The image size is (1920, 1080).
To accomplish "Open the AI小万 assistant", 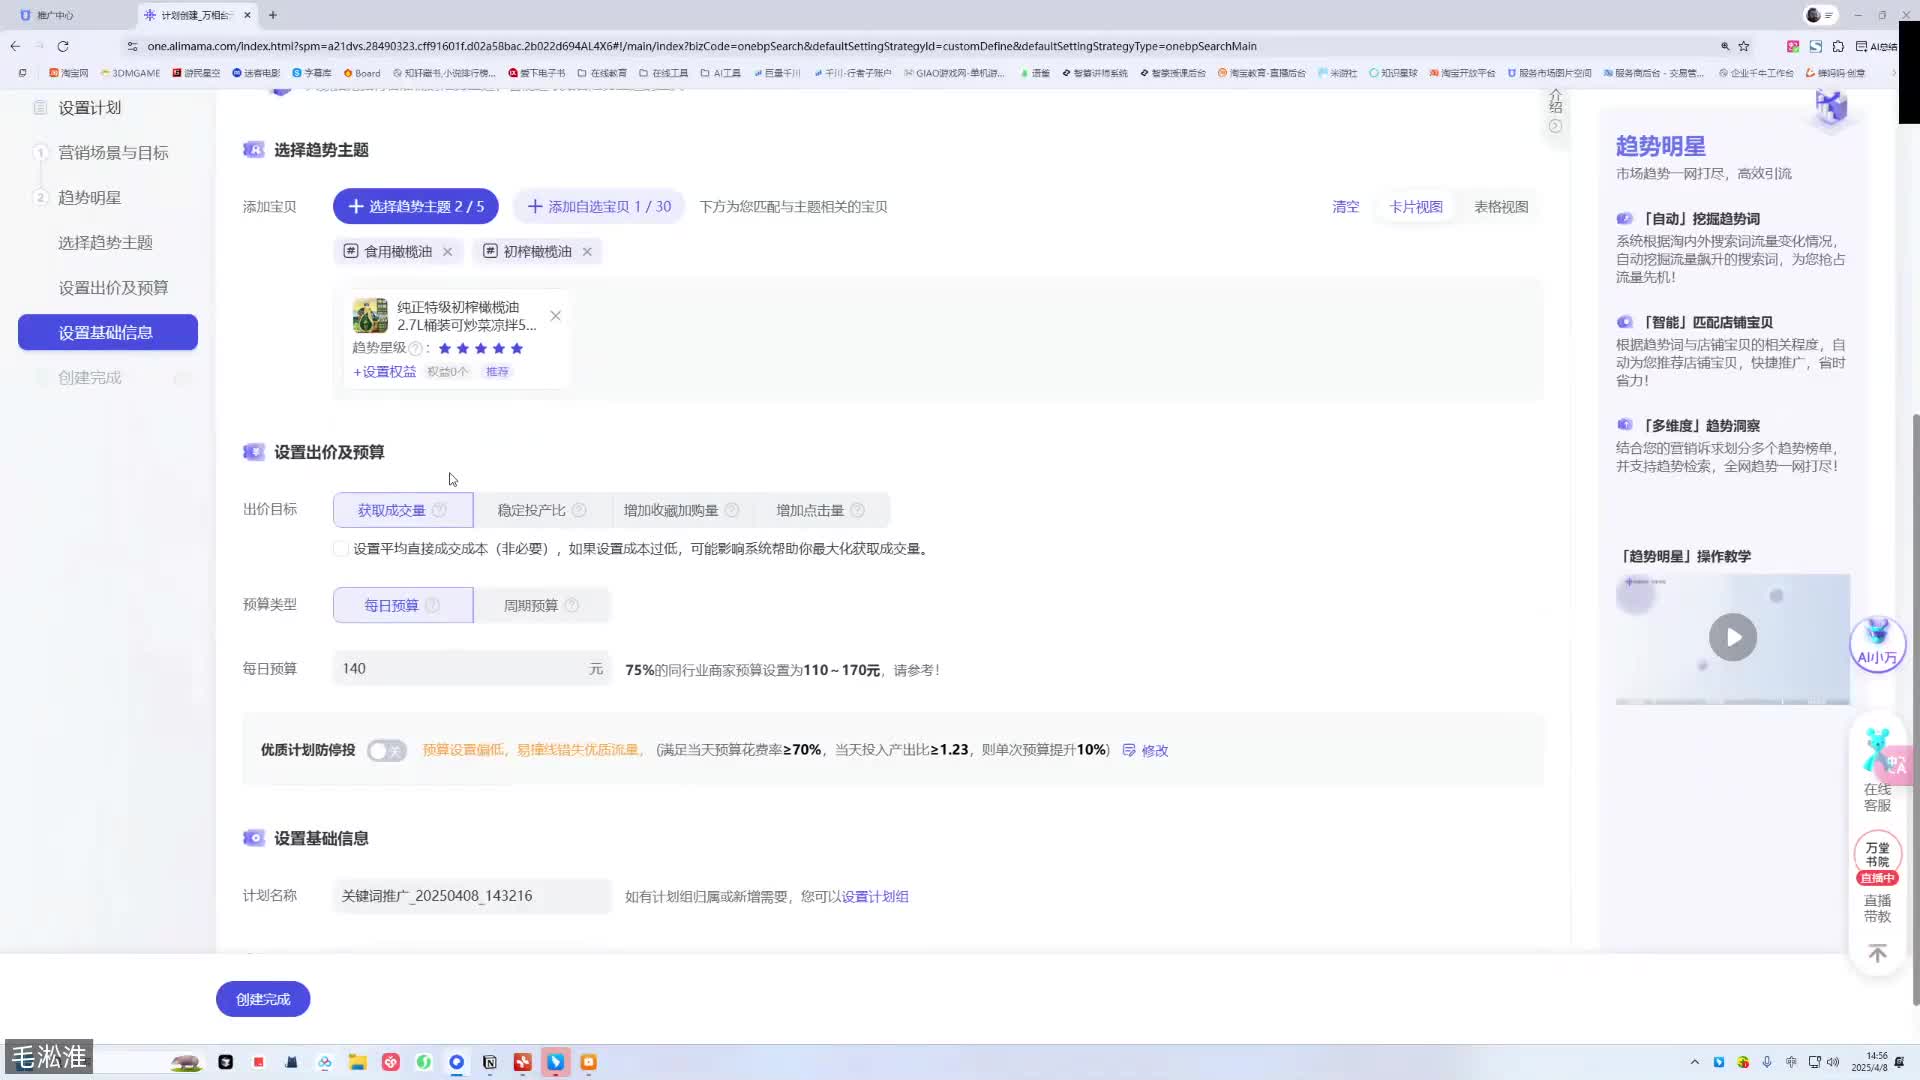I will 1877,645.
